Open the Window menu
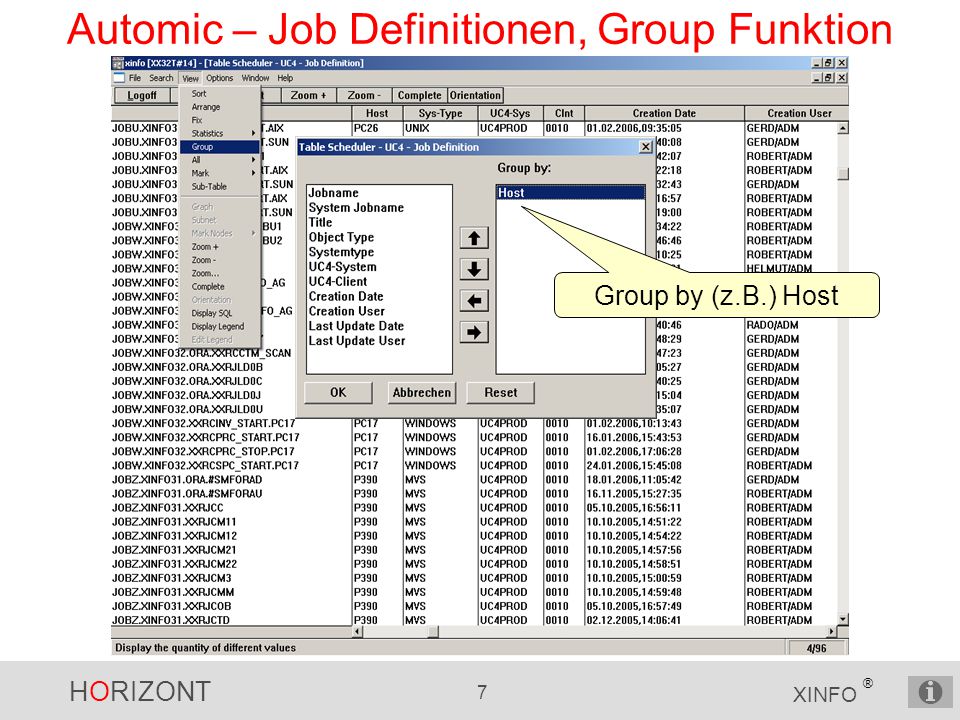Image resolution: width=960 pixels, height=720 pixels. tap(255, 78)
